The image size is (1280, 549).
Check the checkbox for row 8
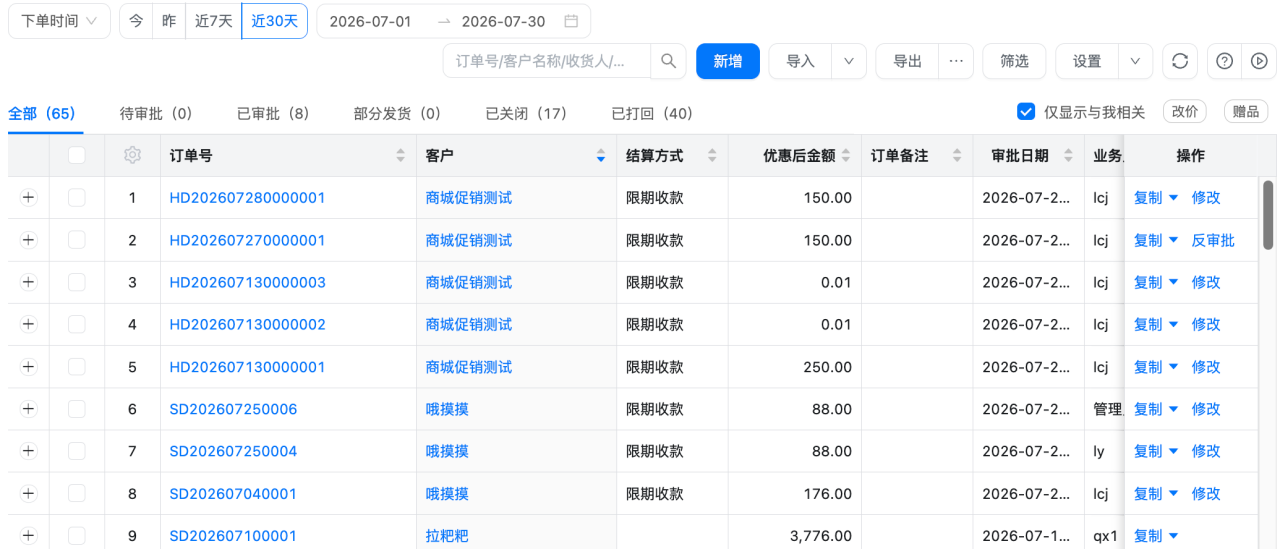point(77,493)
